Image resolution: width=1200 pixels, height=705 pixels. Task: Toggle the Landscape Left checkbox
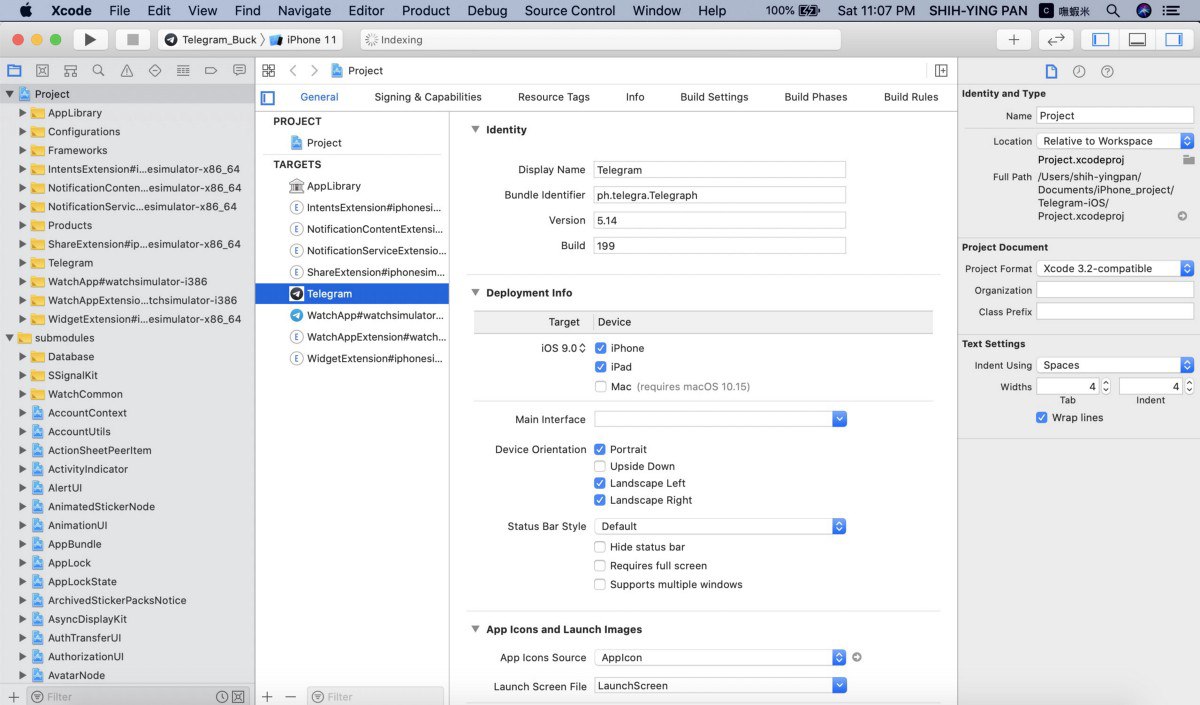(600, 483)
